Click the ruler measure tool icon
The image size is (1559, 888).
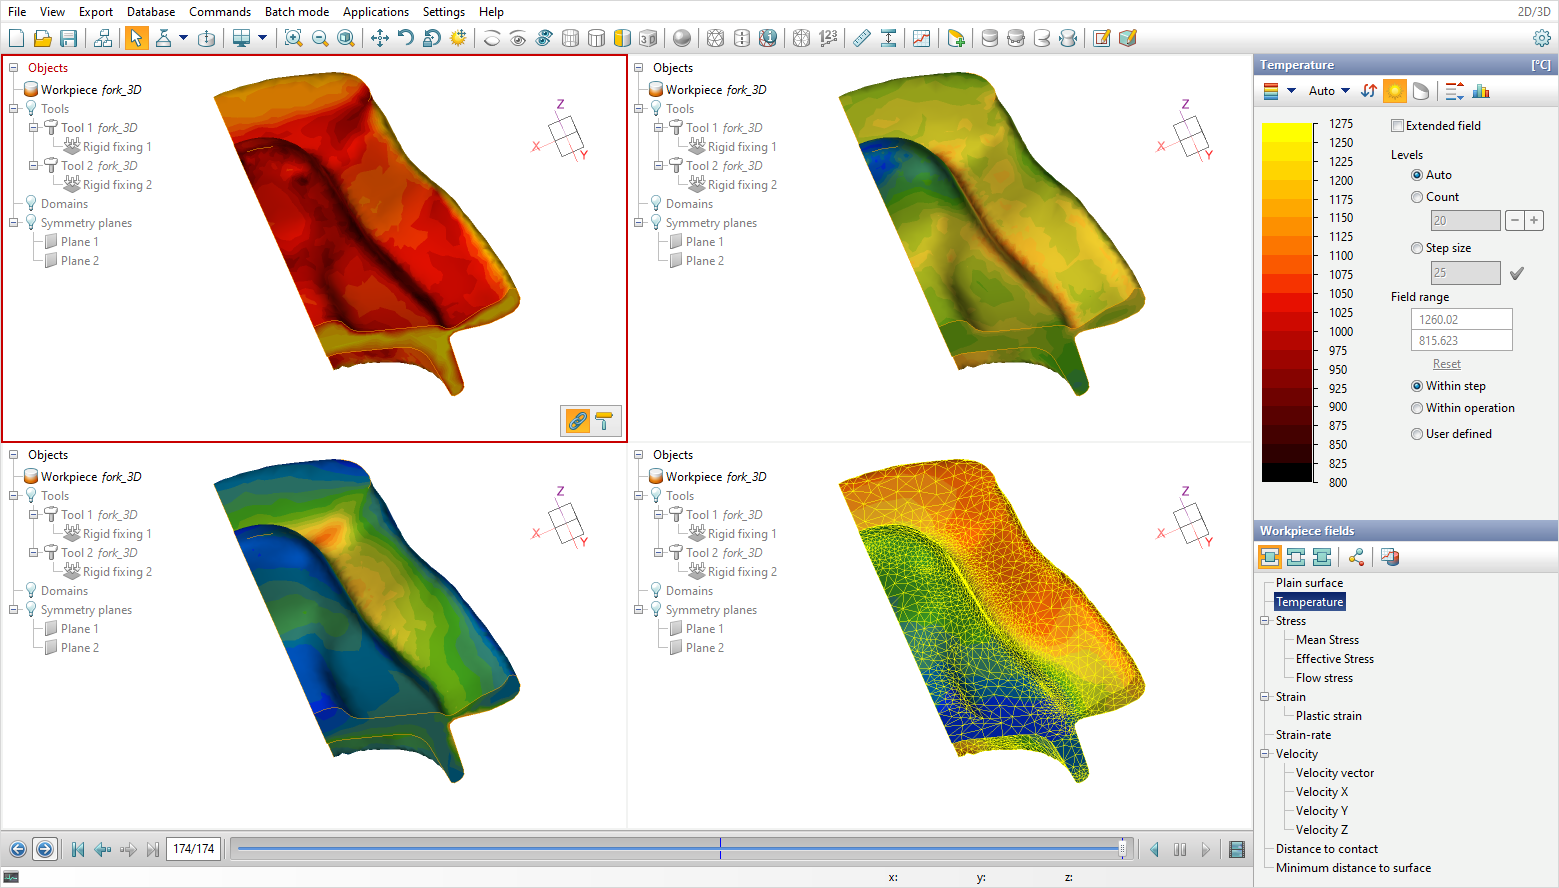pos(862,38)
